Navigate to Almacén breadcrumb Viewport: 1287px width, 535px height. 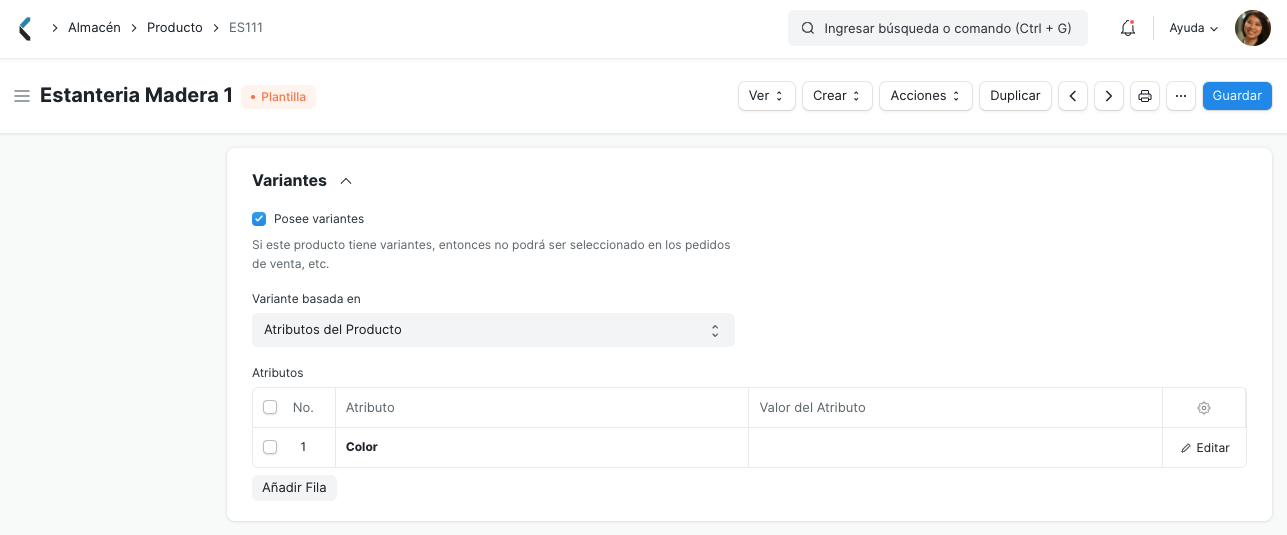tap(94, 28)
